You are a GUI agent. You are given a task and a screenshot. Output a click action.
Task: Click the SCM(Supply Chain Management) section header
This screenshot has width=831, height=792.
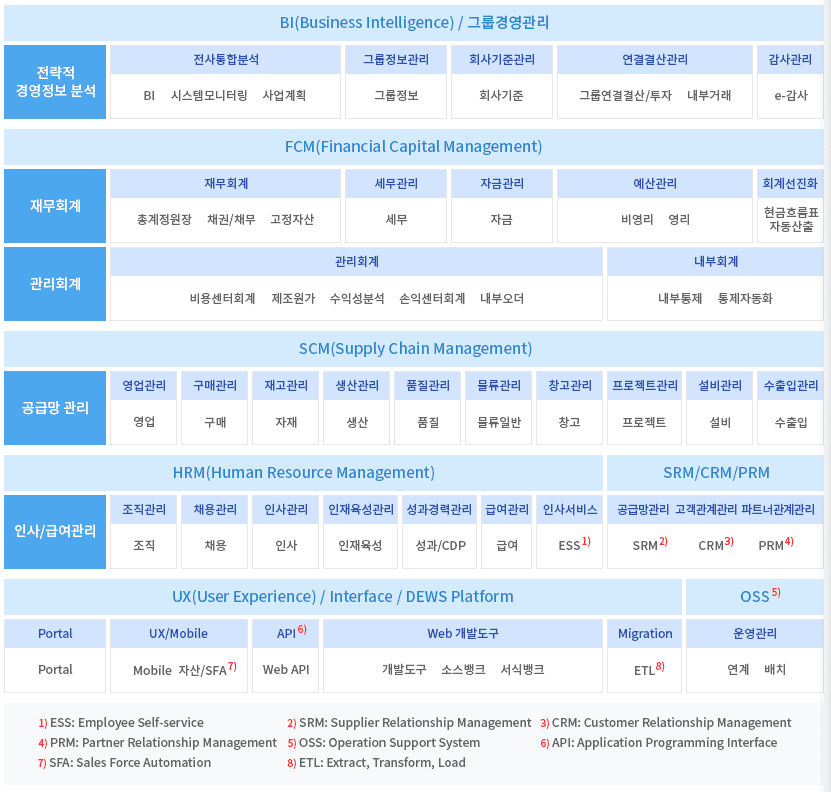(415, 349)
